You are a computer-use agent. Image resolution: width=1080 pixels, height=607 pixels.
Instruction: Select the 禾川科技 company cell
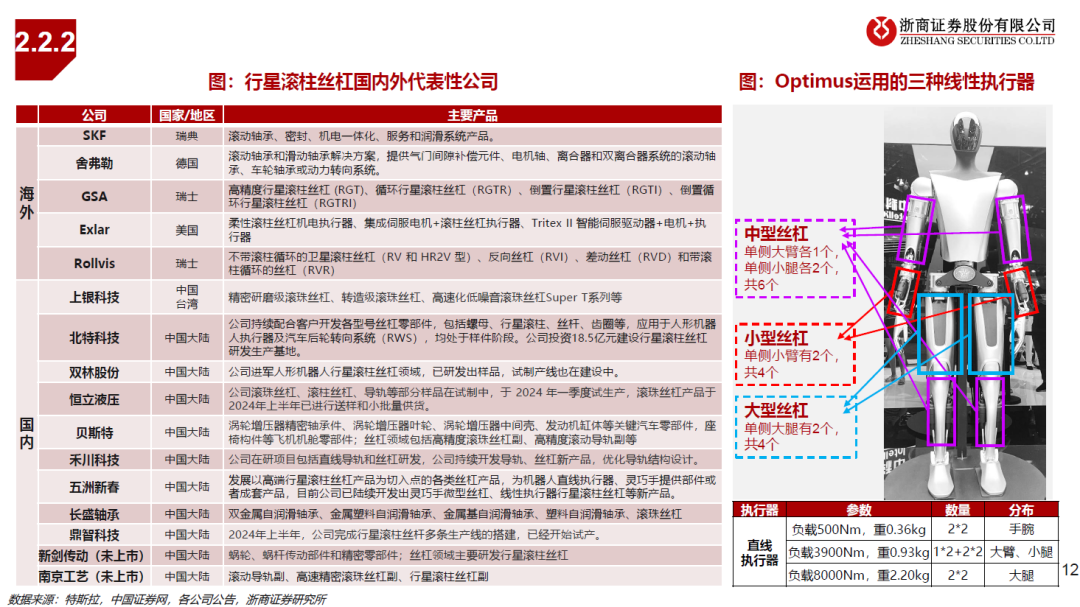click(94, 460)
